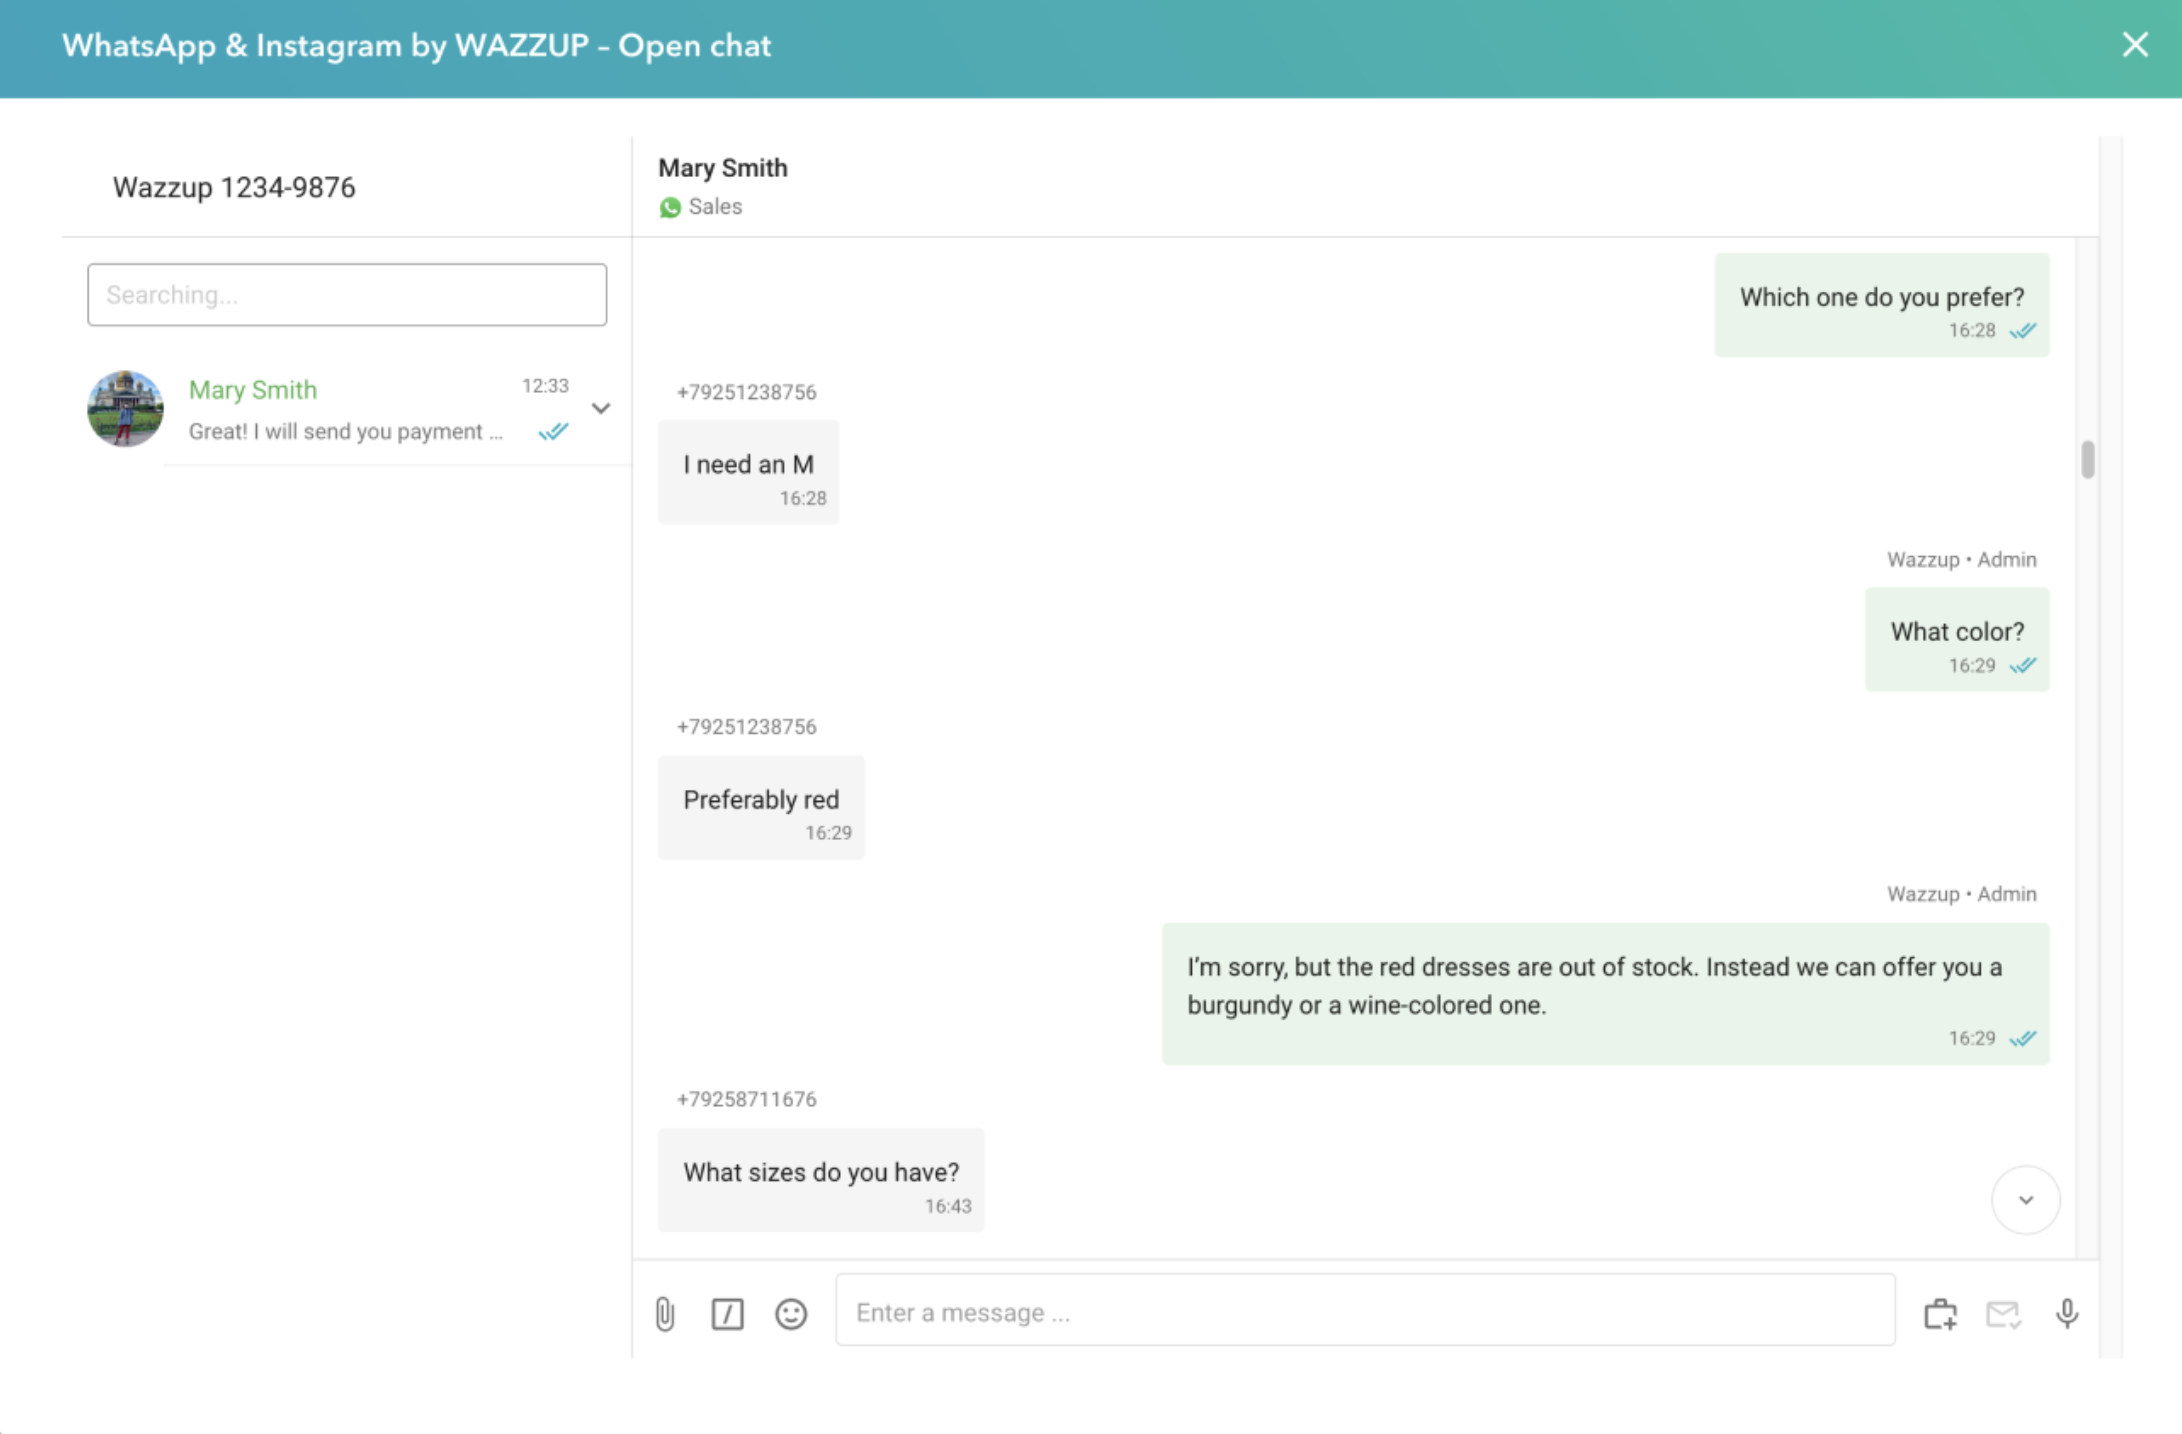Image resolution: width=2182 pixels, height=1434 pixels.
Task: Focus the Enter a message text box
Action: (1364, 1312)
